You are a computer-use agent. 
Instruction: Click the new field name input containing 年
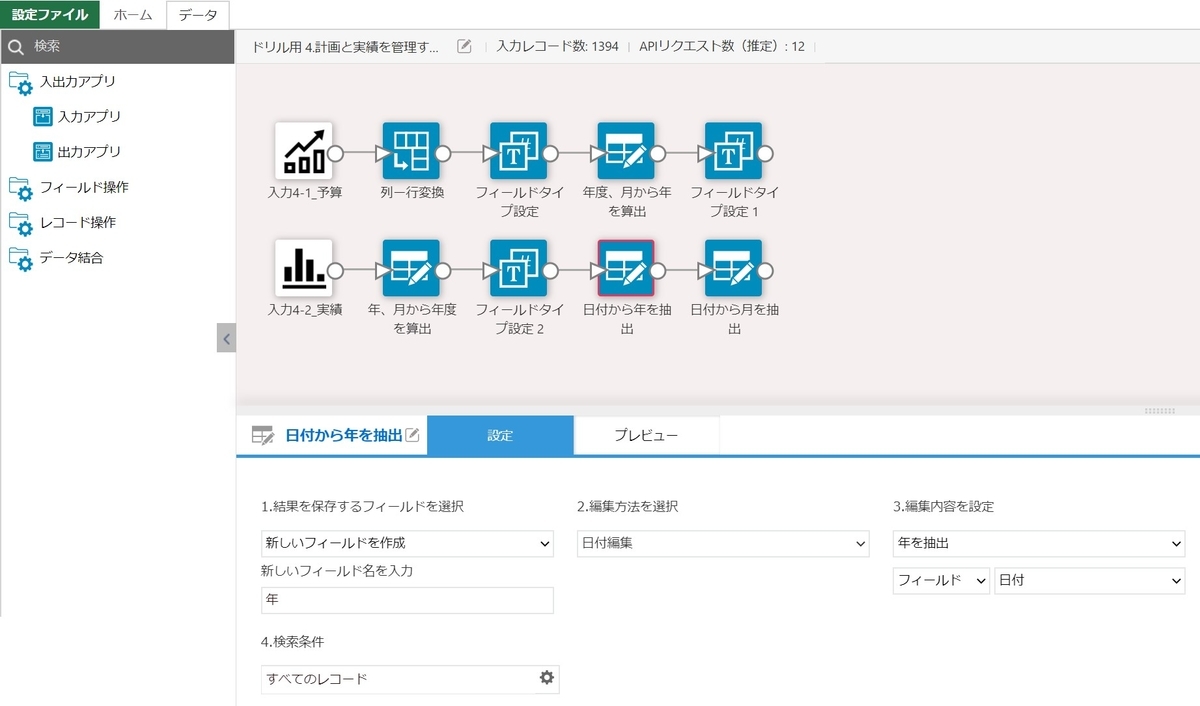pos(407,600)
